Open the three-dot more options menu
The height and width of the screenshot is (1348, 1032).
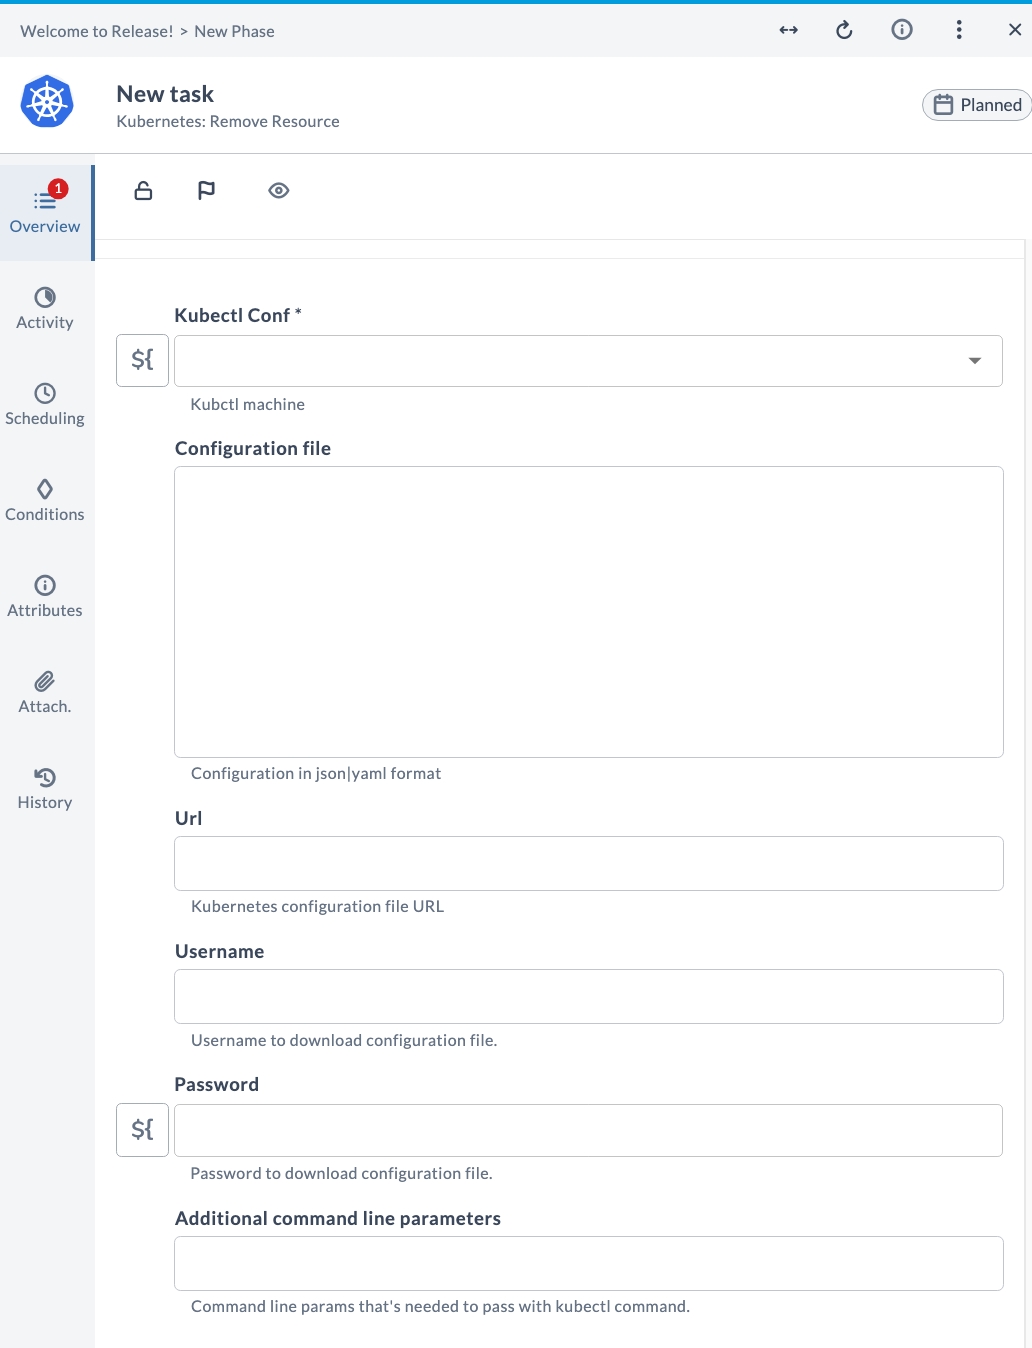tap(959, 30)
